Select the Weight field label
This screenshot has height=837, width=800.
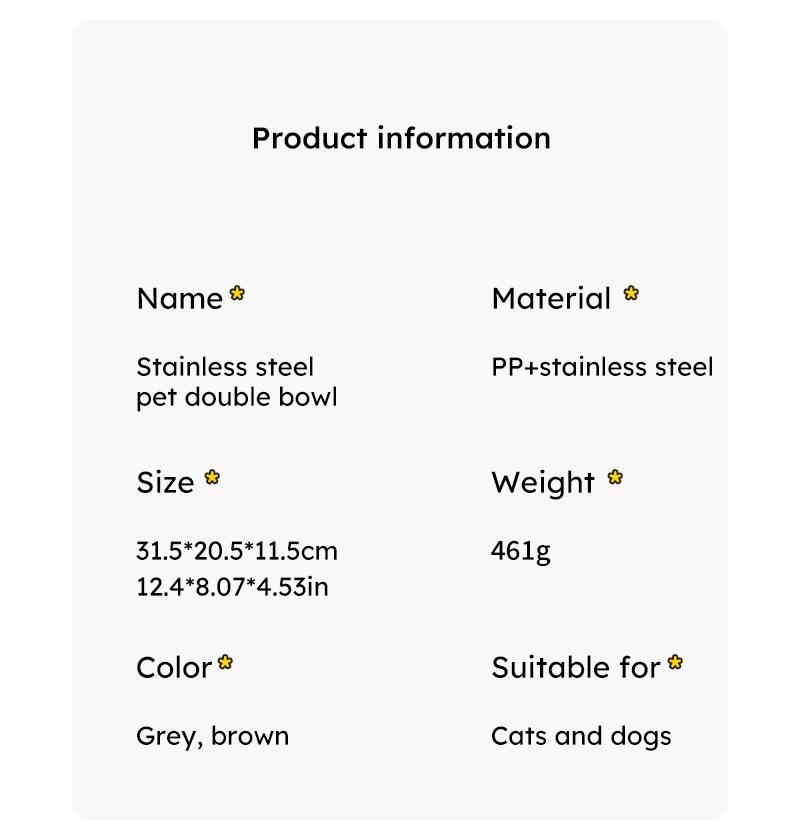coord(543,483)
